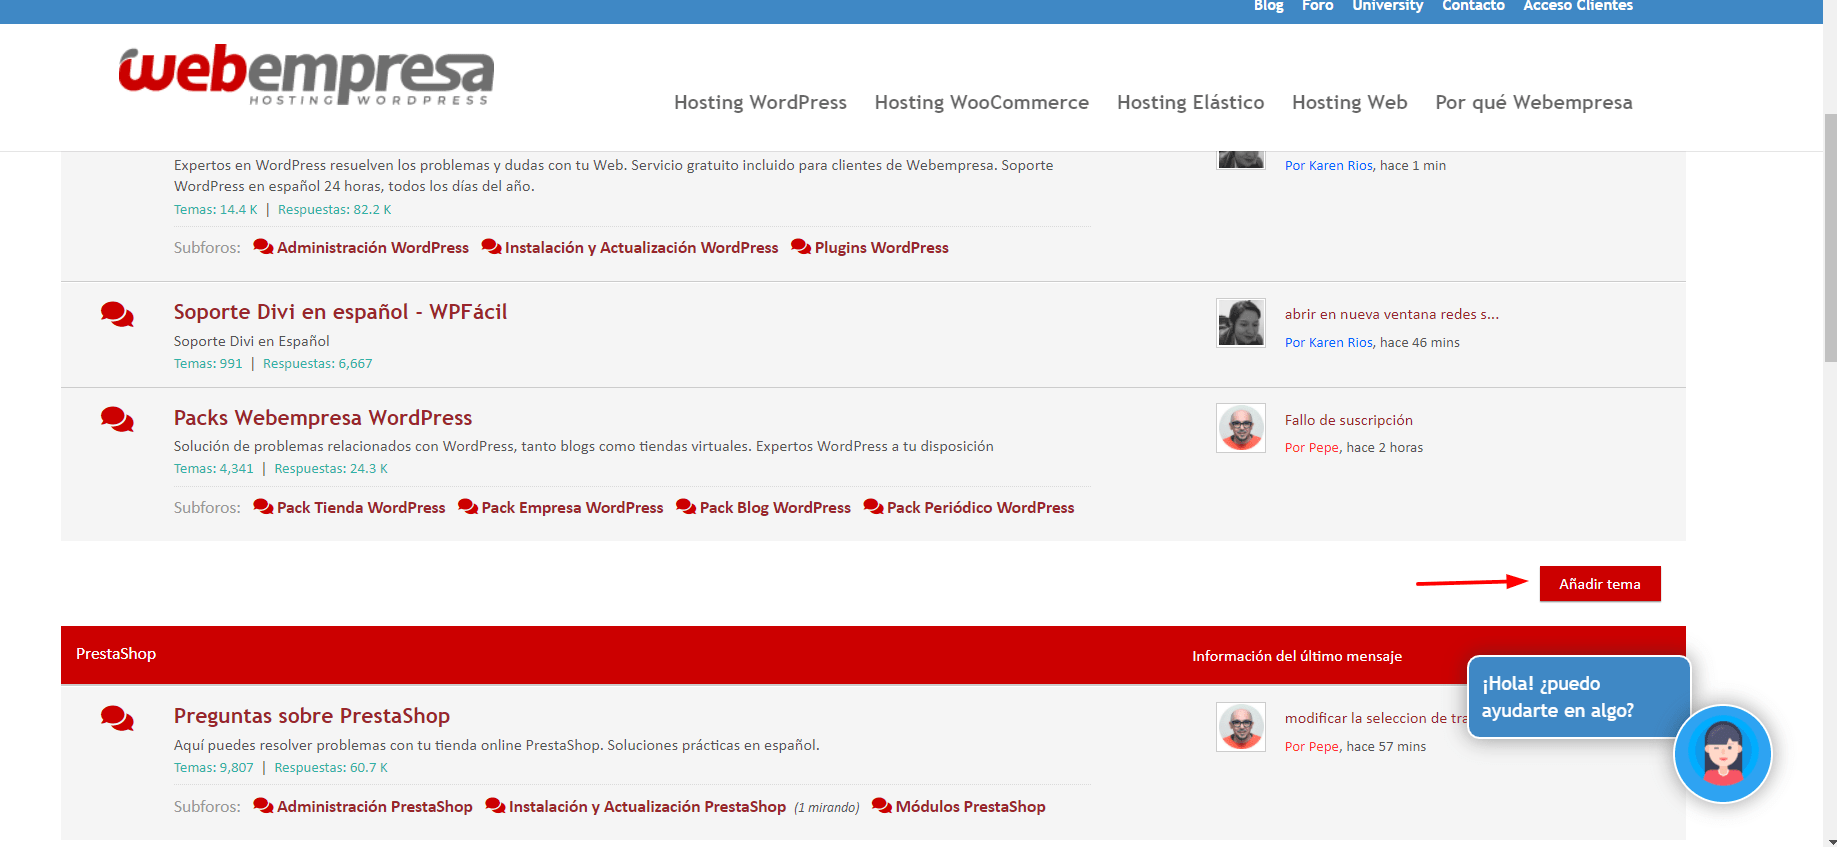Open Hosting WordPress menu item

pos(760,102)
